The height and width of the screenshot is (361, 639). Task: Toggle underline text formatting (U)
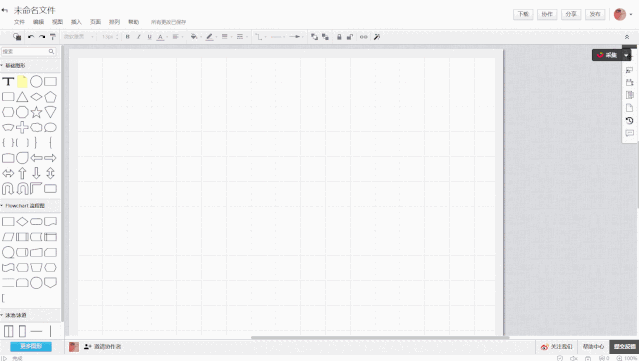150,37
